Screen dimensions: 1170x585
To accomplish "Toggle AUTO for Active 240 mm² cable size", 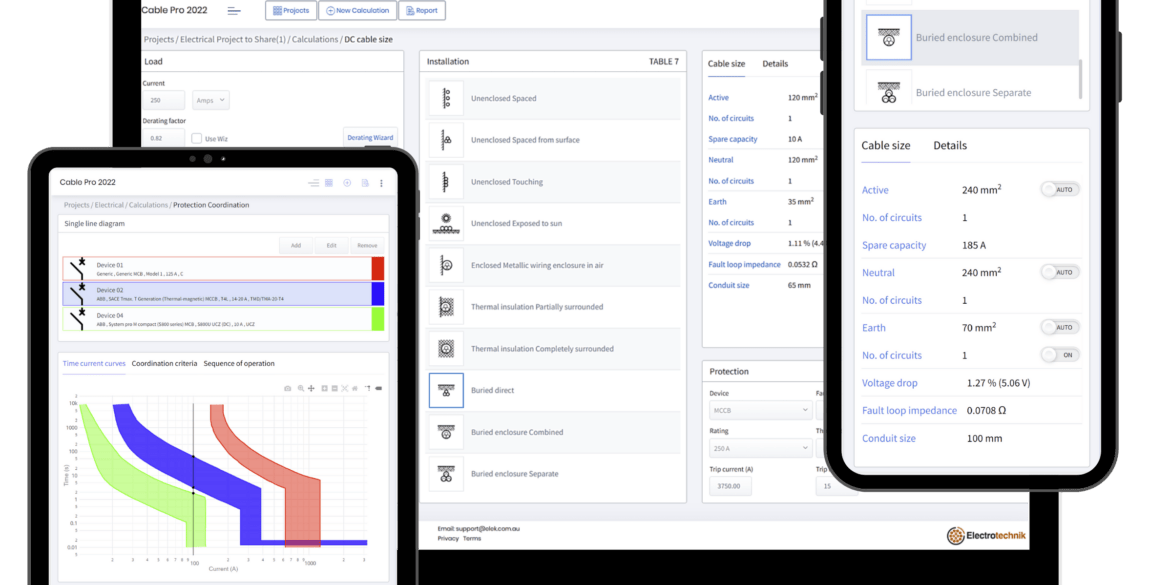I will coord(1059,189).
